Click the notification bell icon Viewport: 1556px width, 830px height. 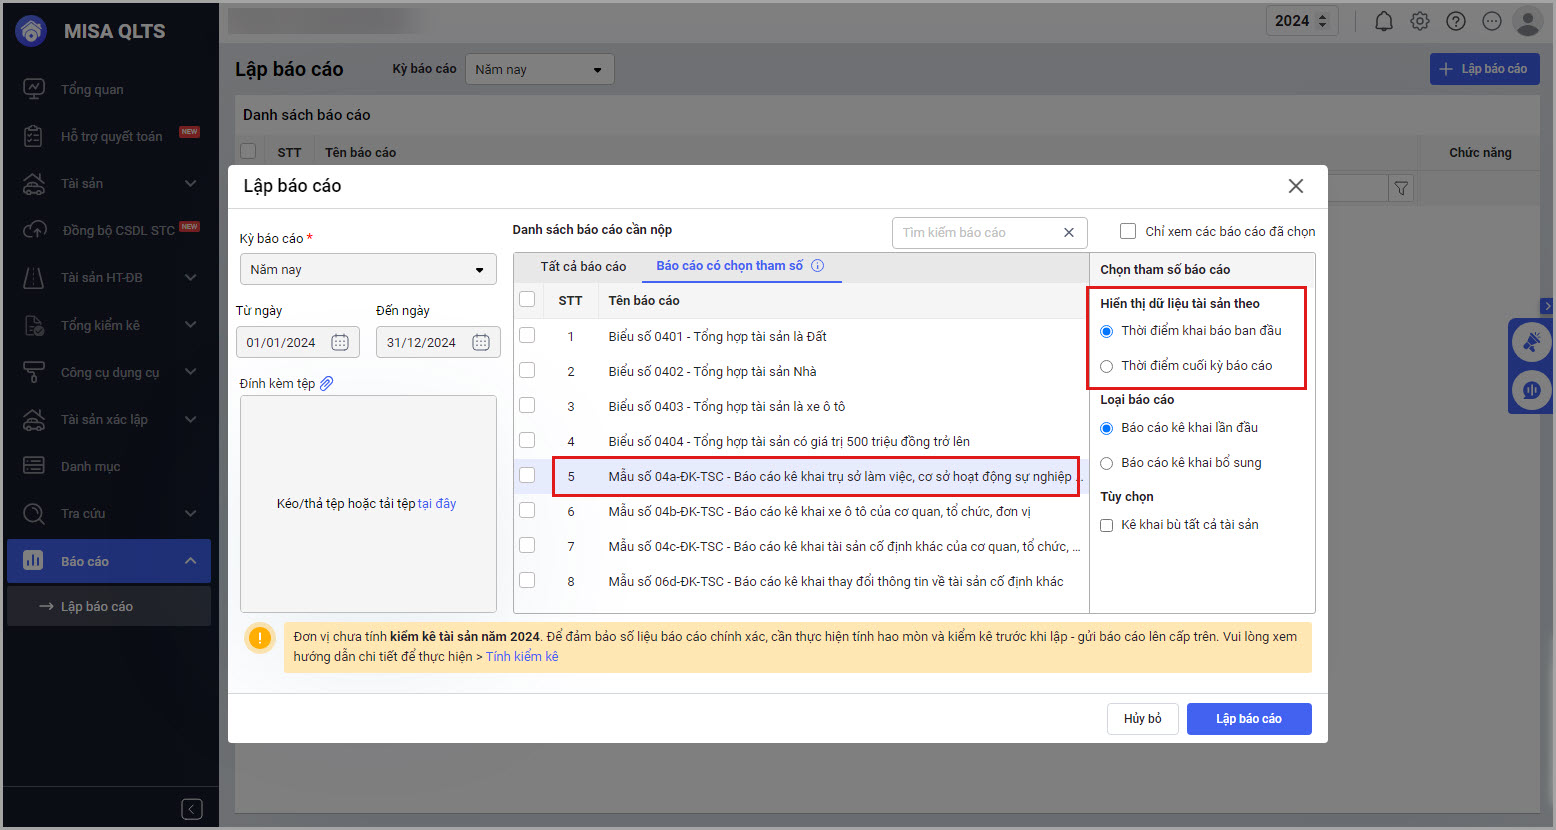[1383, 21]
